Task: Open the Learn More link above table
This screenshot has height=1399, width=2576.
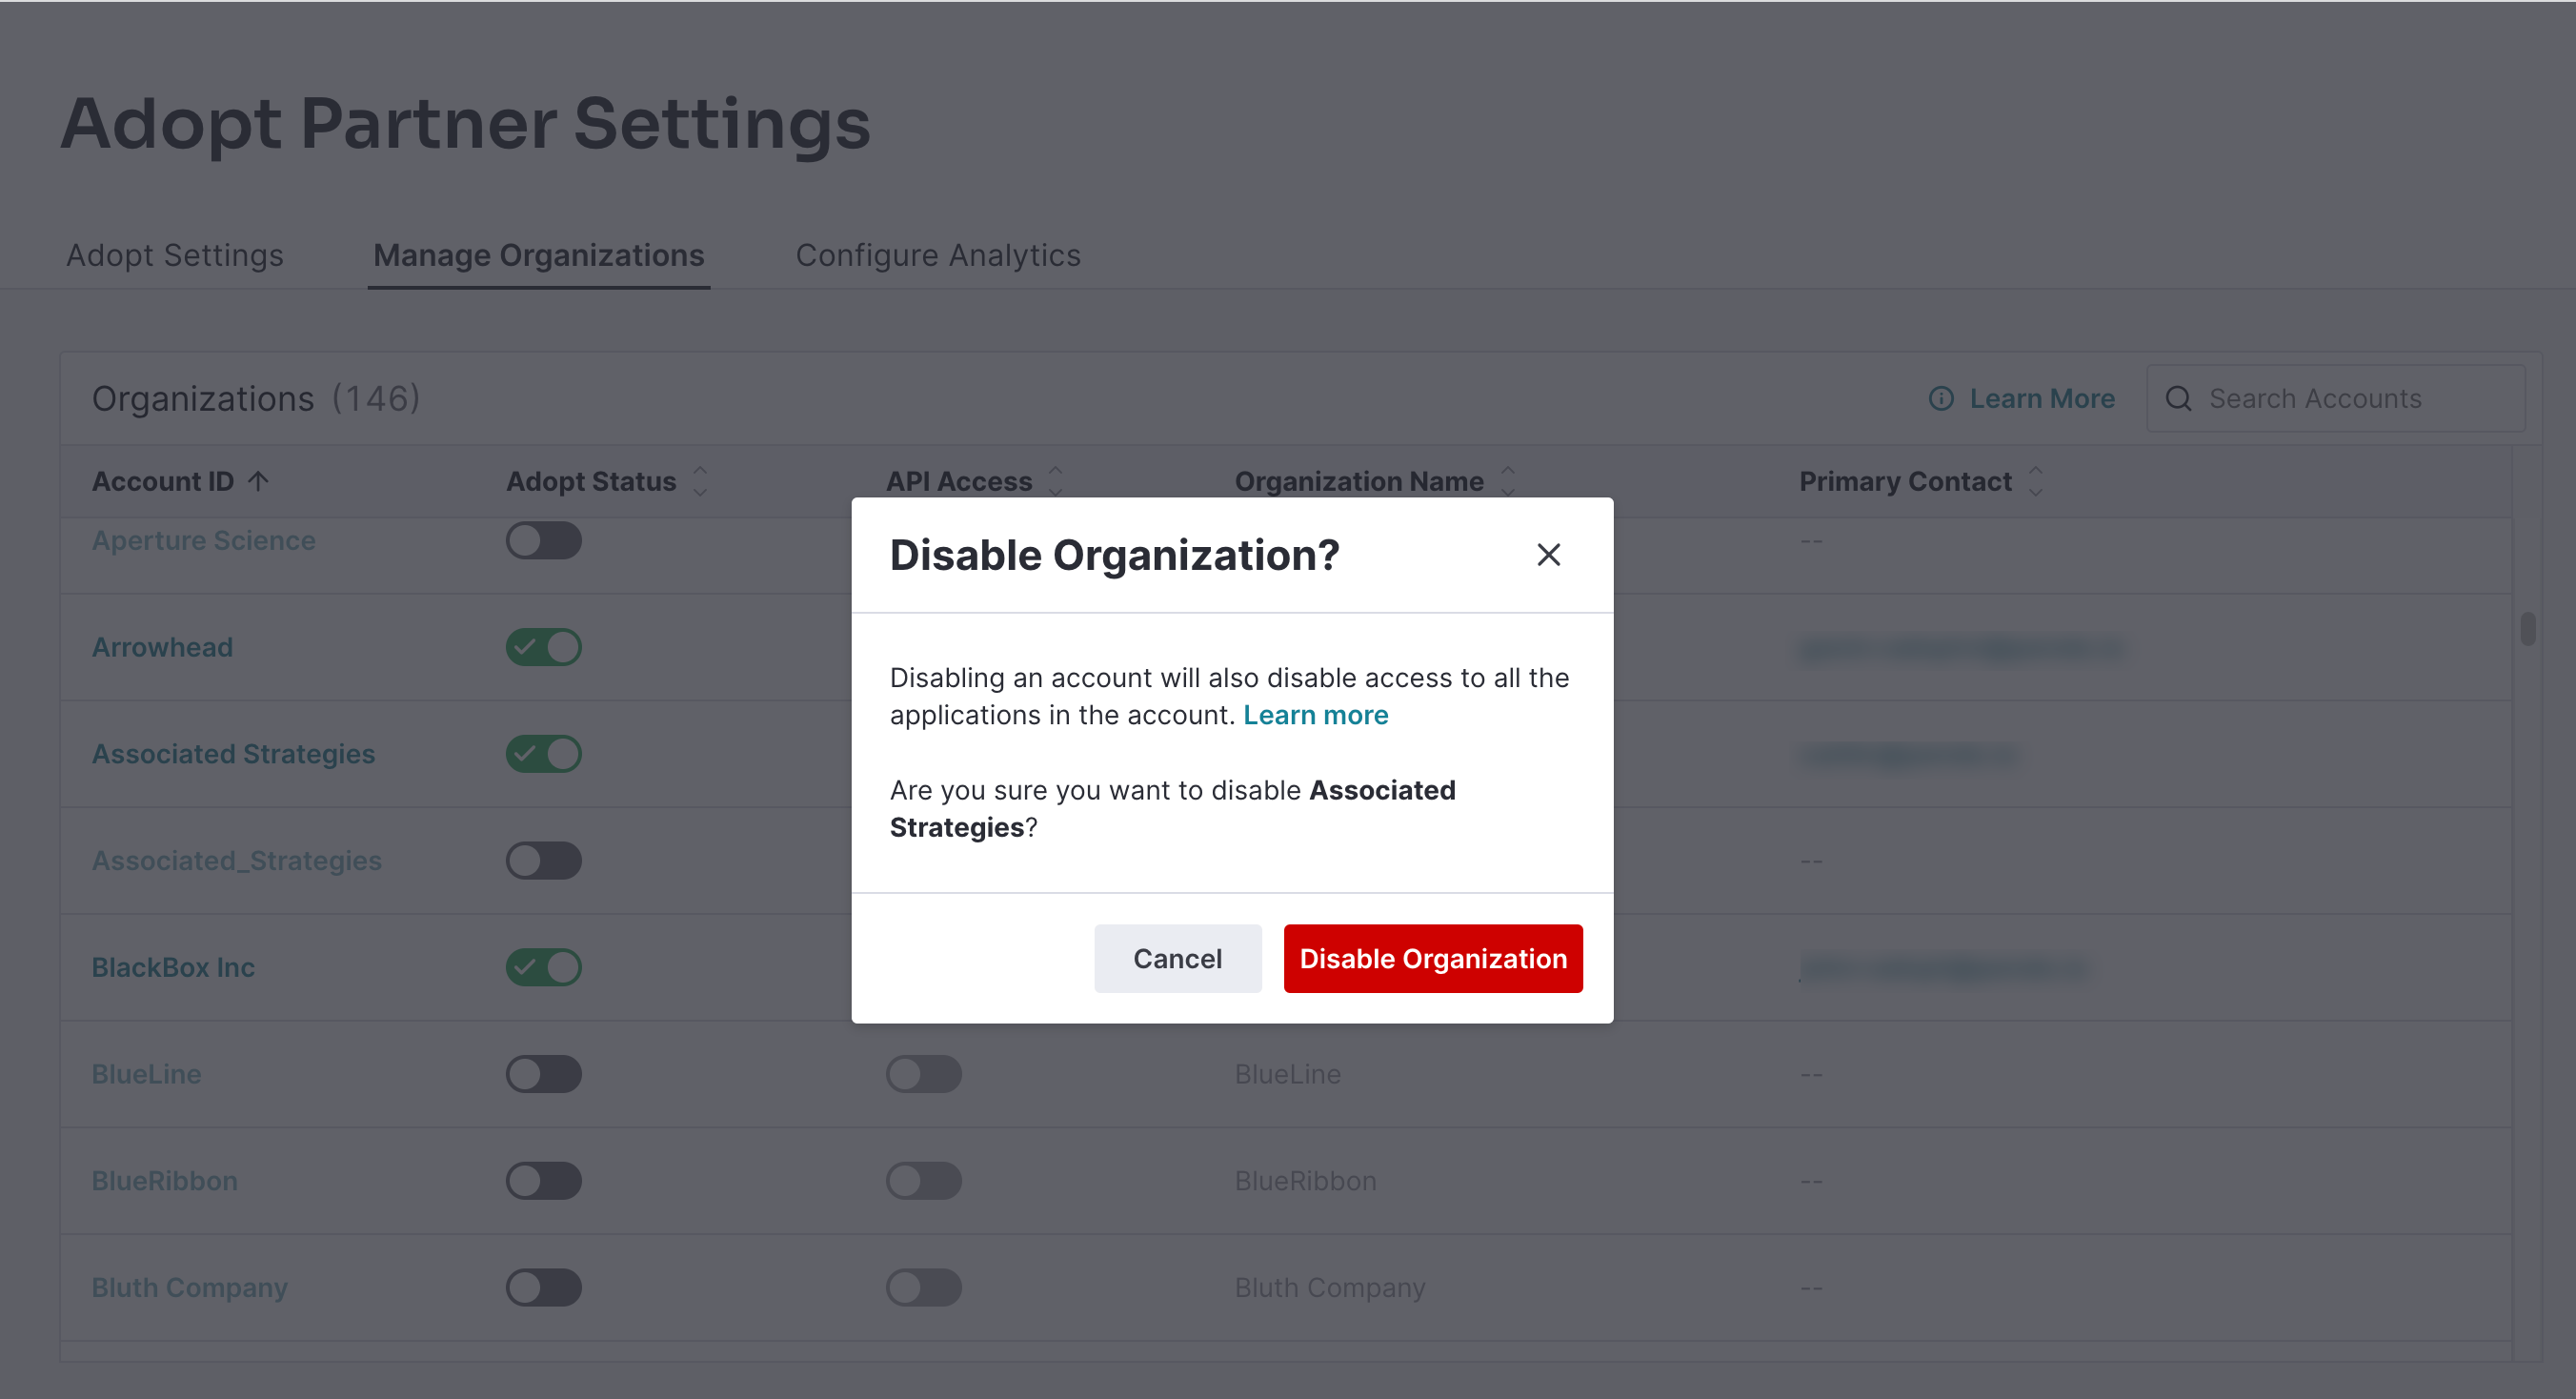Action: [x=2041, y=398]
